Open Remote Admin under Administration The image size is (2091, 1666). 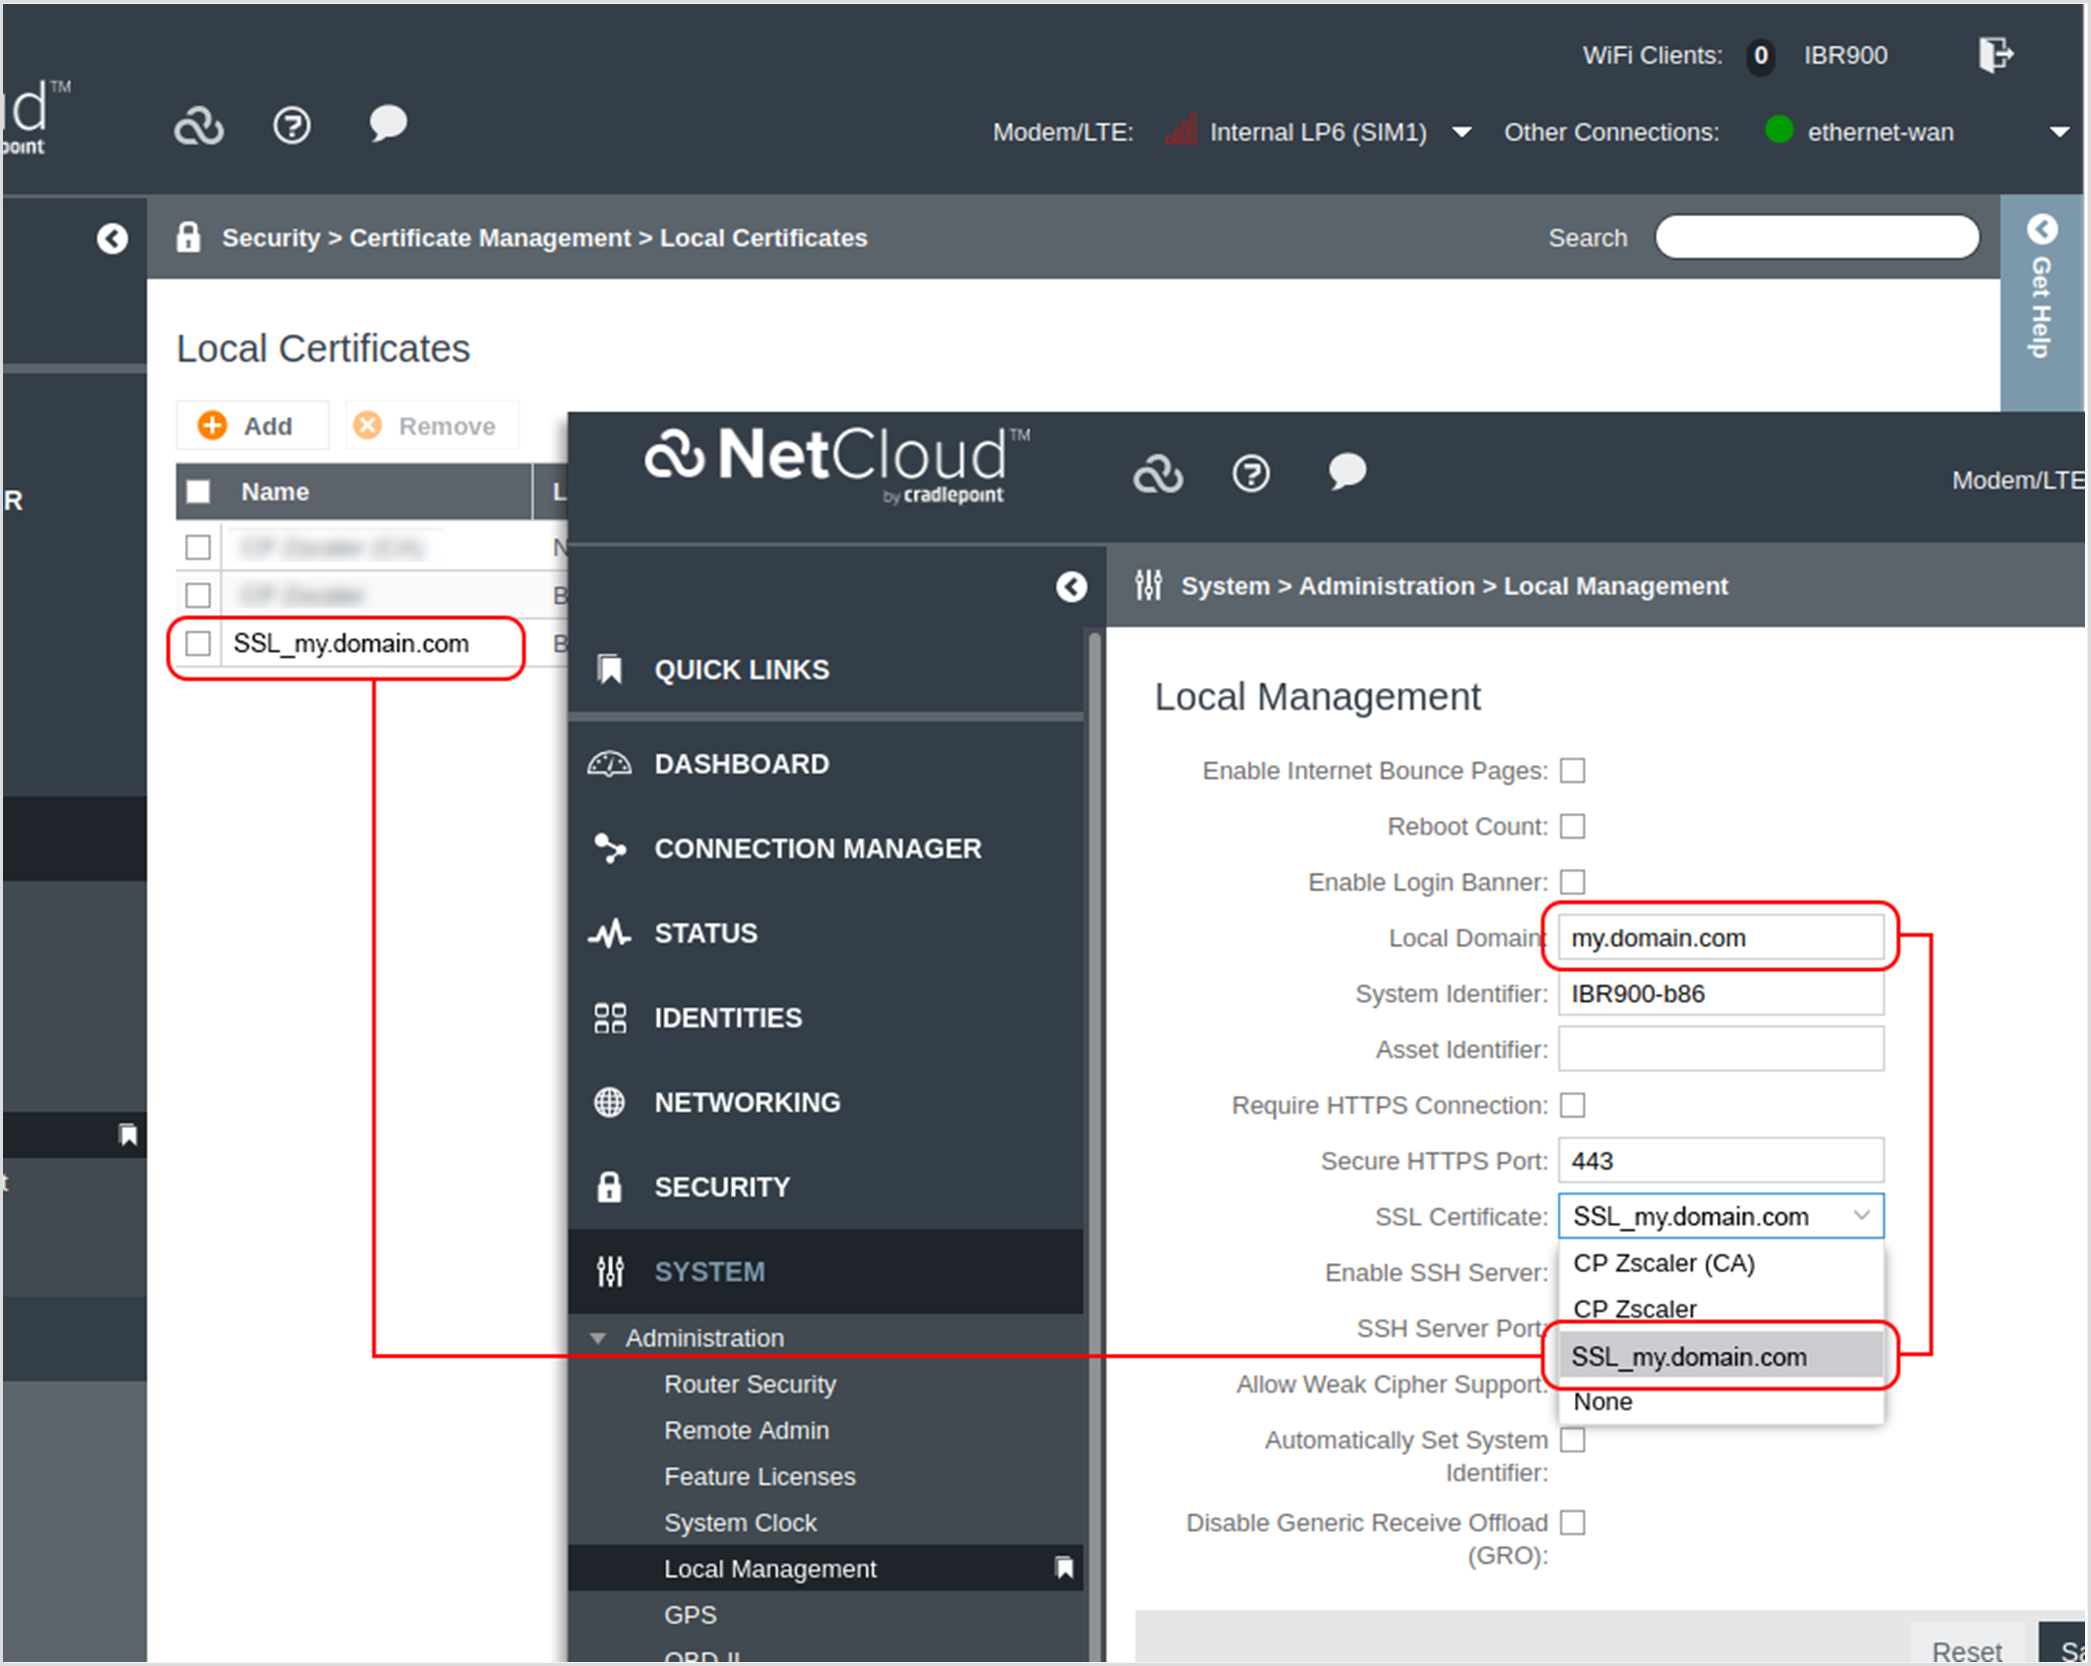pos(746,1430)
